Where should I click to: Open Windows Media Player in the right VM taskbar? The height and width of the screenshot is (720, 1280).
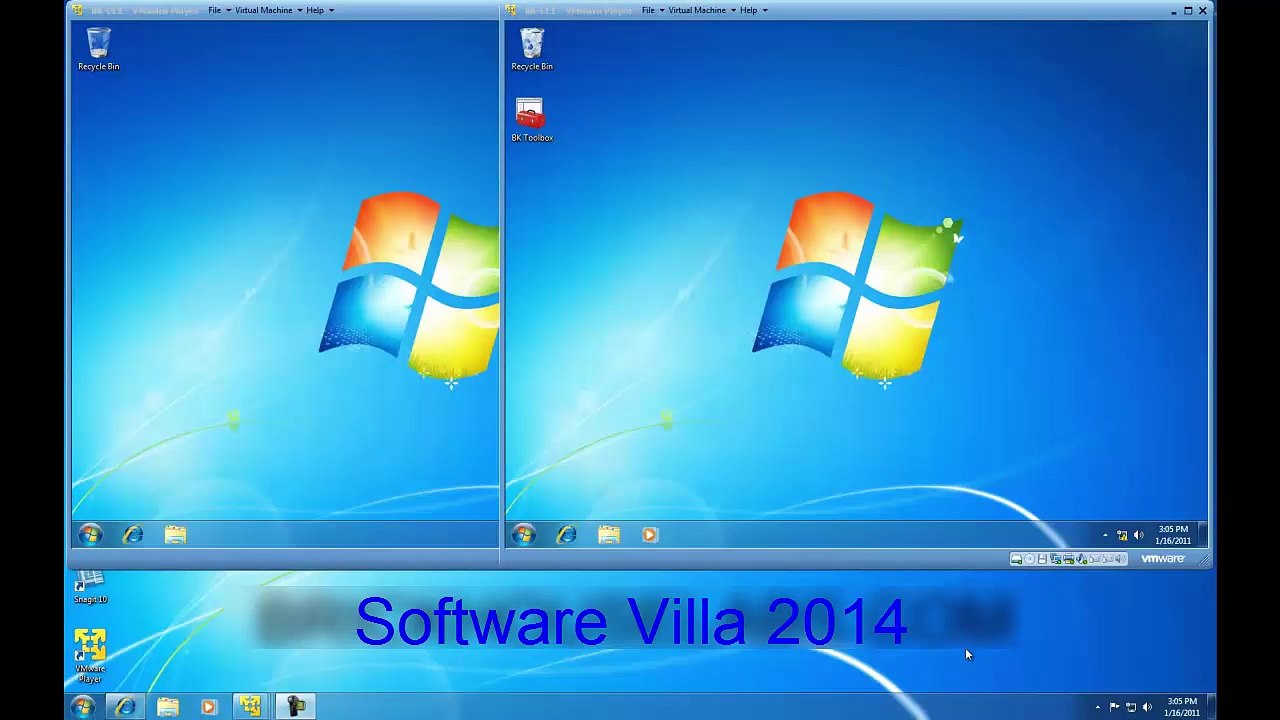650,535
